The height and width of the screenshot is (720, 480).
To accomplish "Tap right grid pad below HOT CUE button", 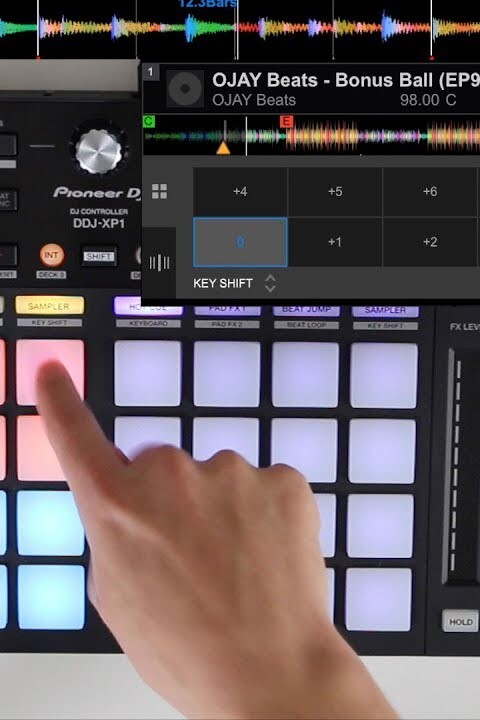I will click(147, 373).
